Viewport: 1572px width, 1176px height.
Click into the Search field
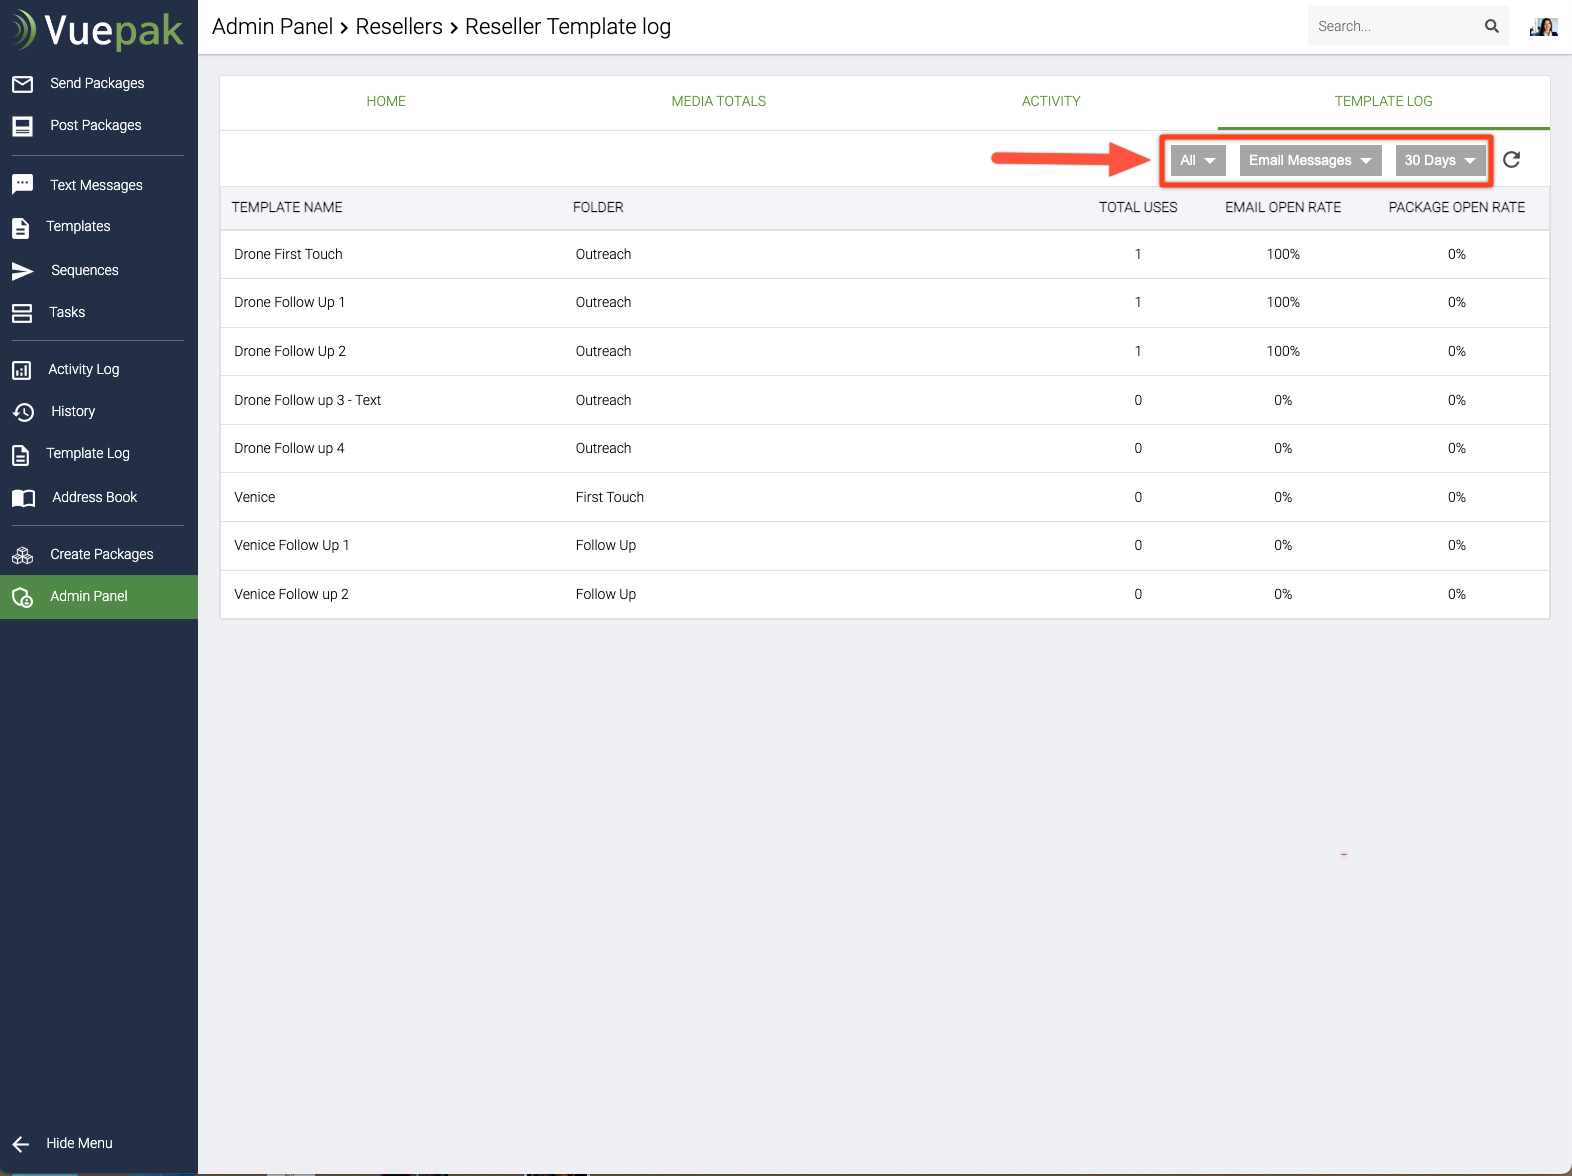[1394, 27]
